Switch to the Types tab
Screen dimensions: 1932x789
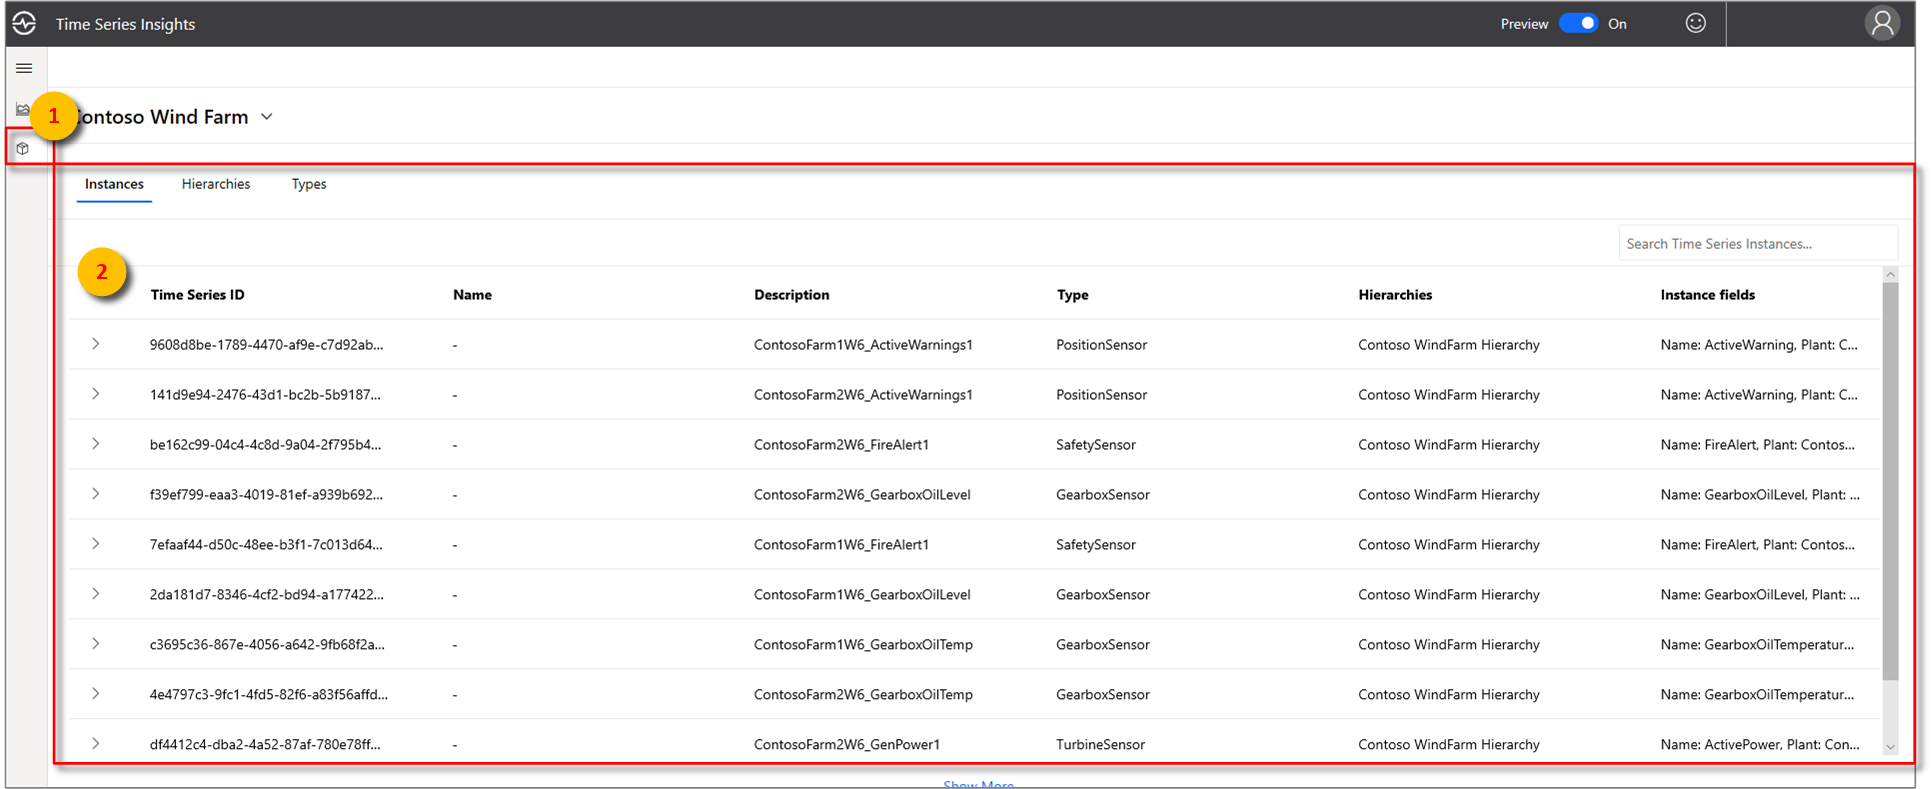(x=309, y=184)
